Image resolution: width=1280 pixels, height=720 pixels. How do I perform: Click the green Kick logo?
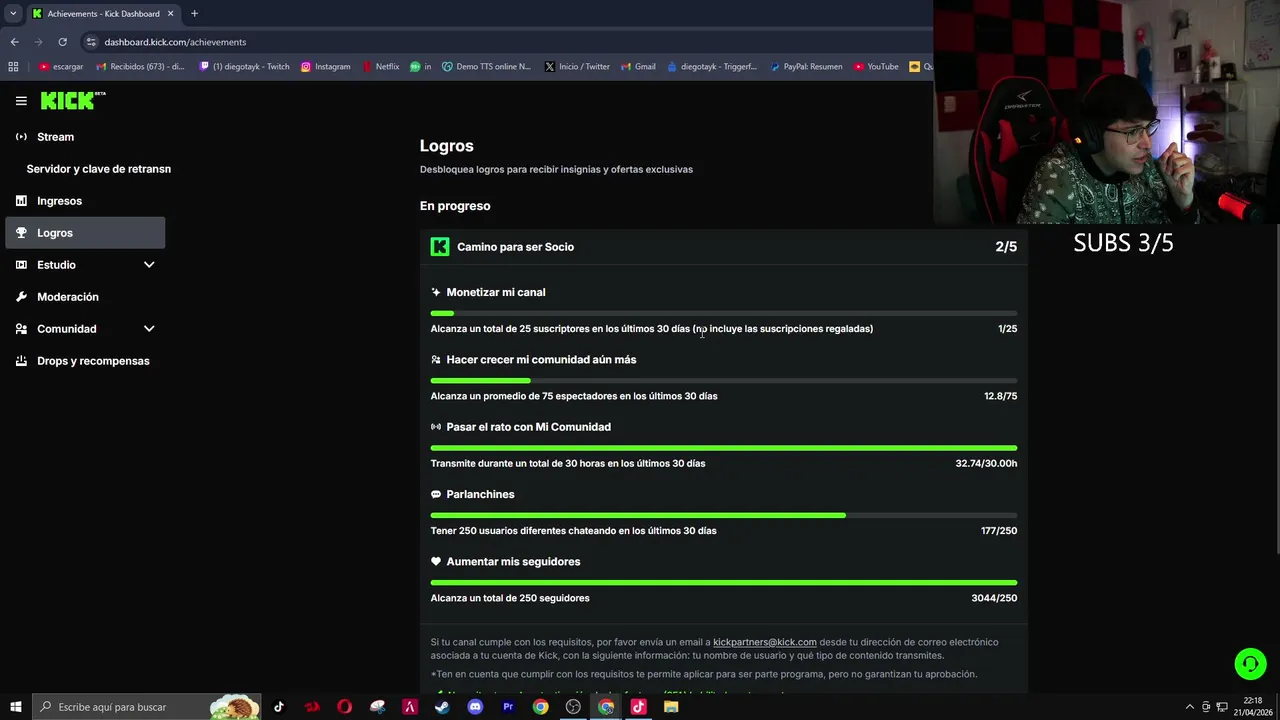(73, 100)
